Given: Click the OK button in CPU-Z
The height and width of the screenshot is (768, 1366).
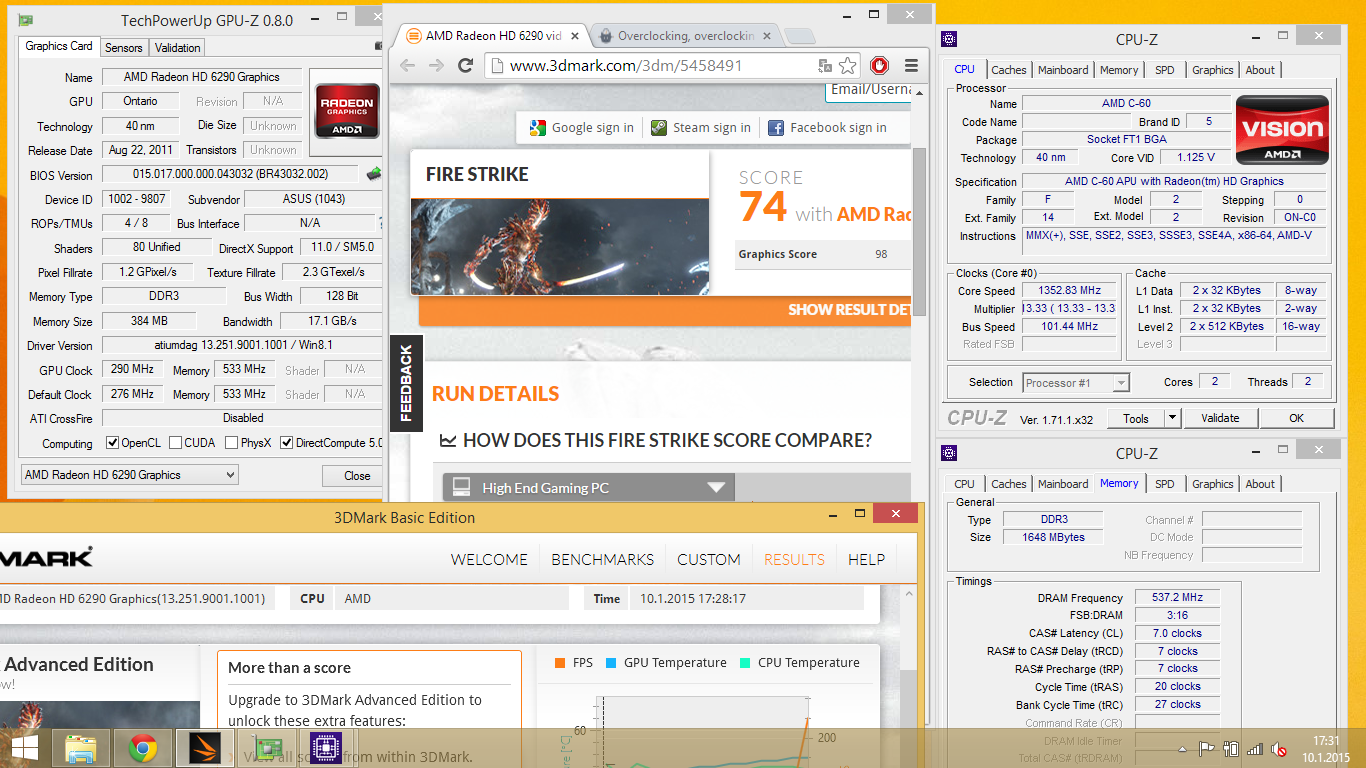Looking at the screenshot, I should click(1296, 418).
